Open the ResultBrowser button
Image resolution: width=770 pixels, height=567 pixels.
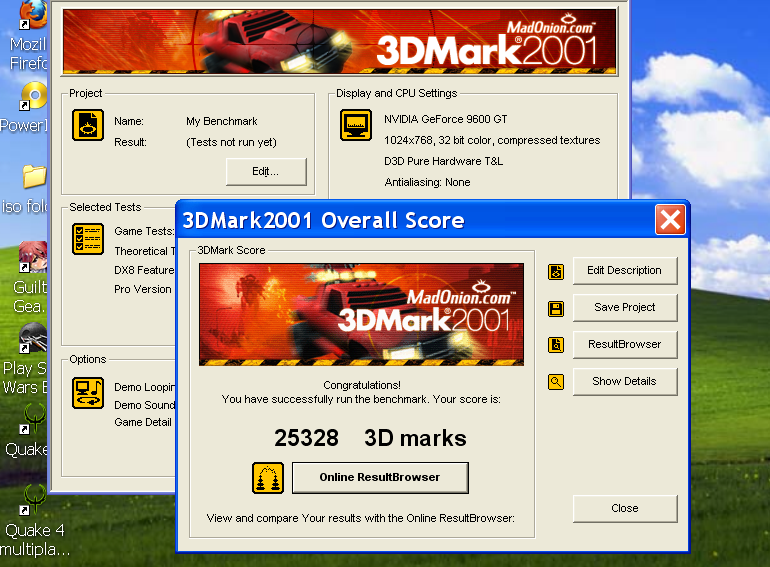pyautogui.click(x=625, y=345)
